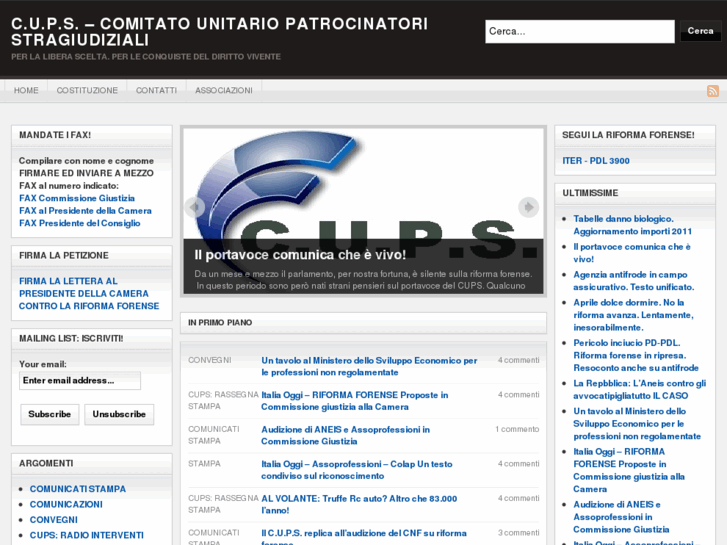Viewport: 727px width, 545px height.
Task: Open 'Italia Oggi – RIFORMA FORENSE Proposte' featured article
Action: coord(355,401)
